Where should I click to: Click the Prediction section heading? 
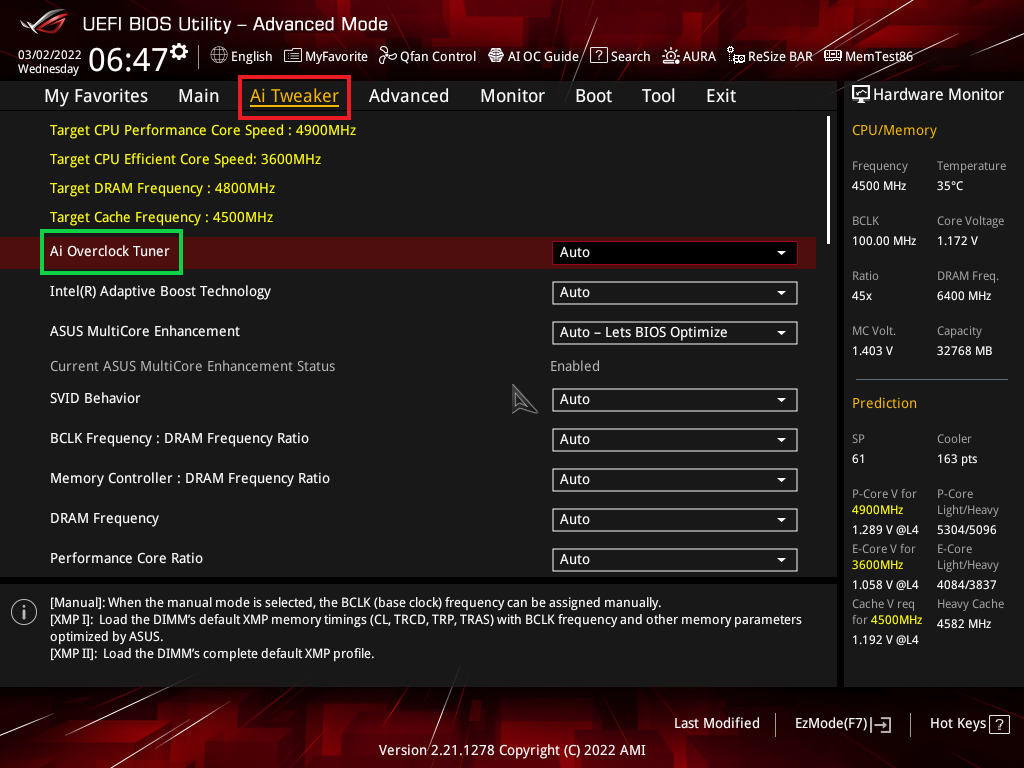(884, 403)
